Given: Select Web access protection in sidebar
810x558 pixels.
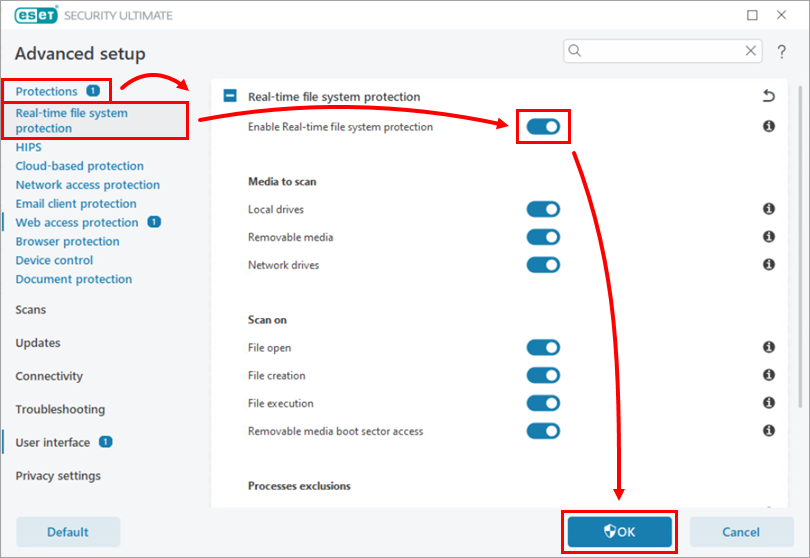Looking at the screenshot, I should point(77,222).
